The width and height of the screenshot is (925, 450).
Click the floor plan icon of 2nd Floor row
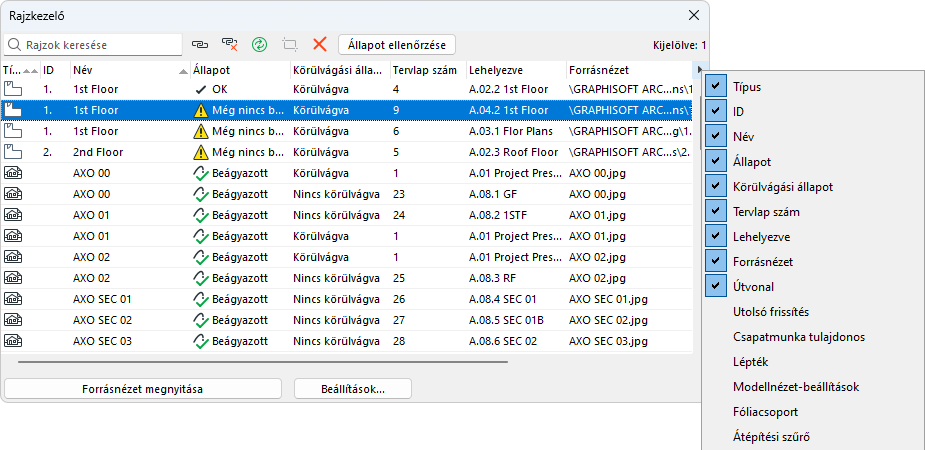[x=12, y=152]
